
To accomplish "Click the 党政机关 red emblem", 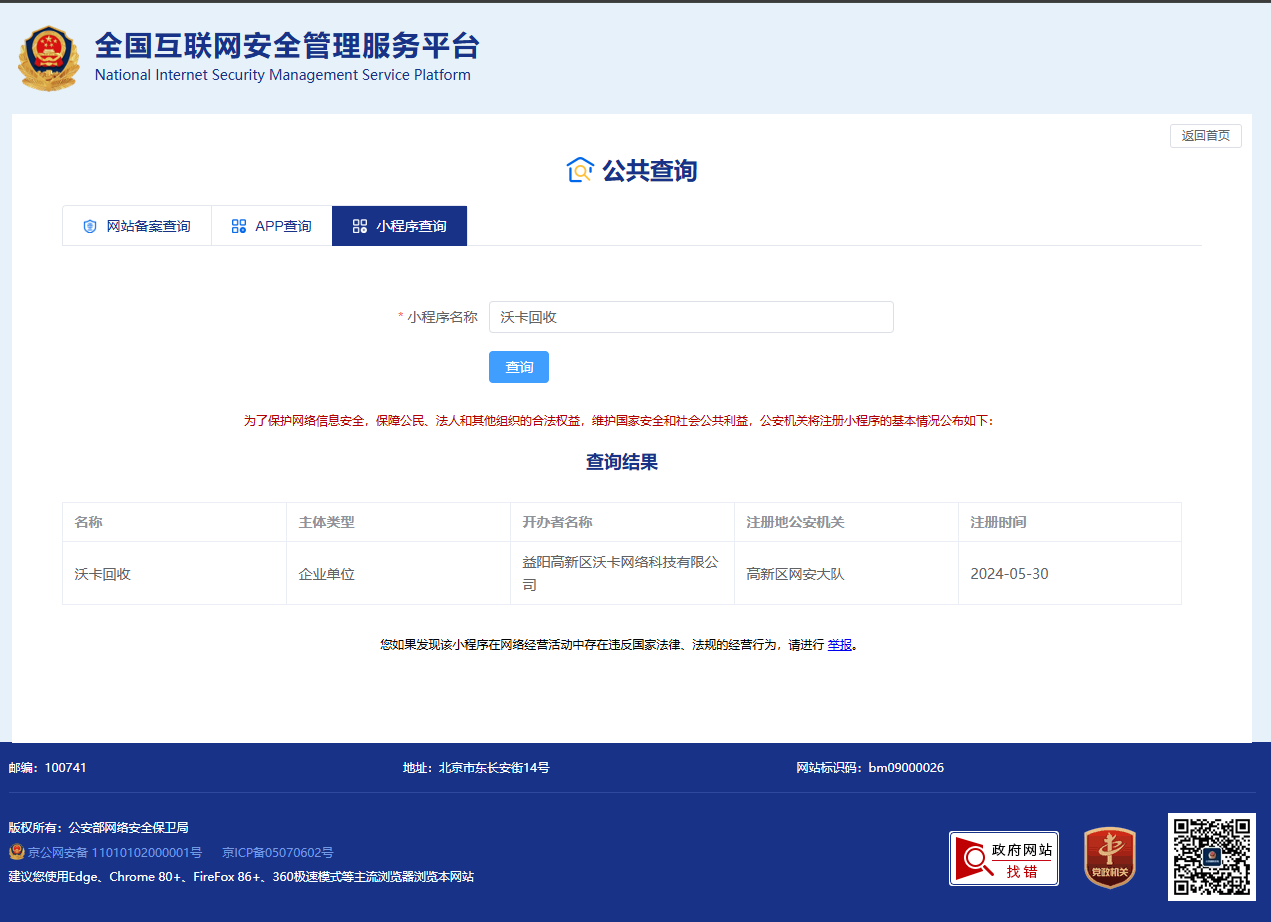I will tap(1110, 857).
